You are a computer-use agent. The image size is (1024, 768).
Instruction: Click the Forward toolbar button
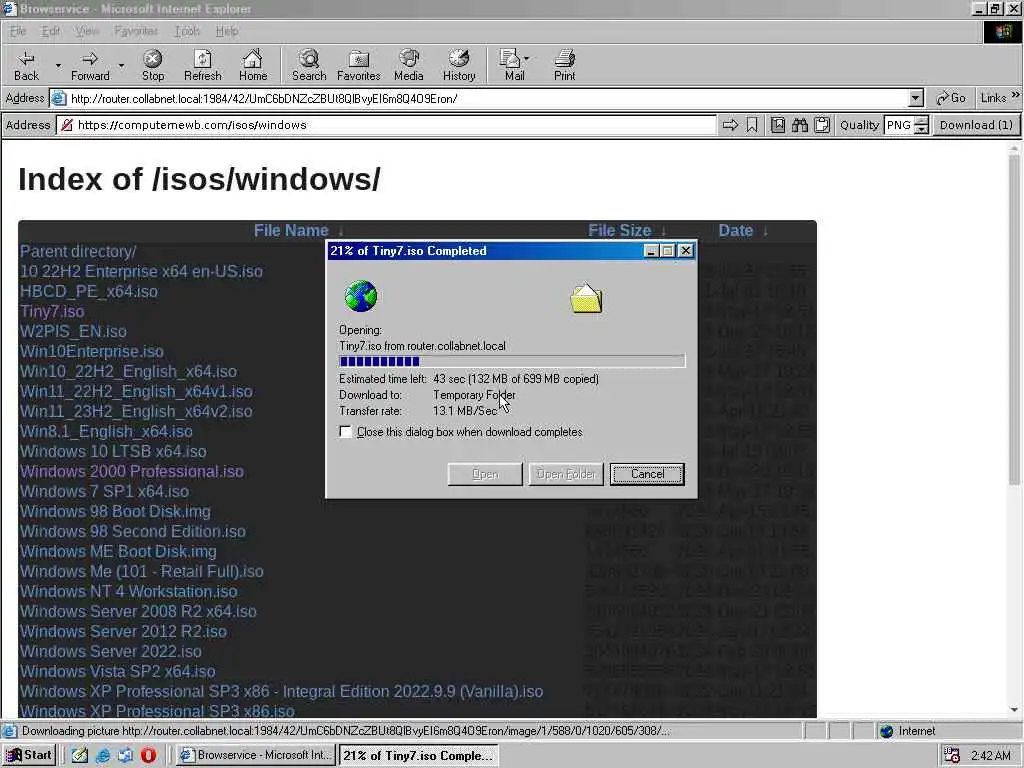click(x=90, y=65)
